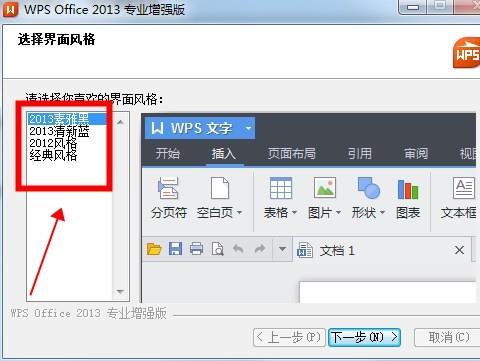This screenshot has width=480, height=361.
Task: Expand the 空白页 dropdown arrow
Action: [239, 212]
